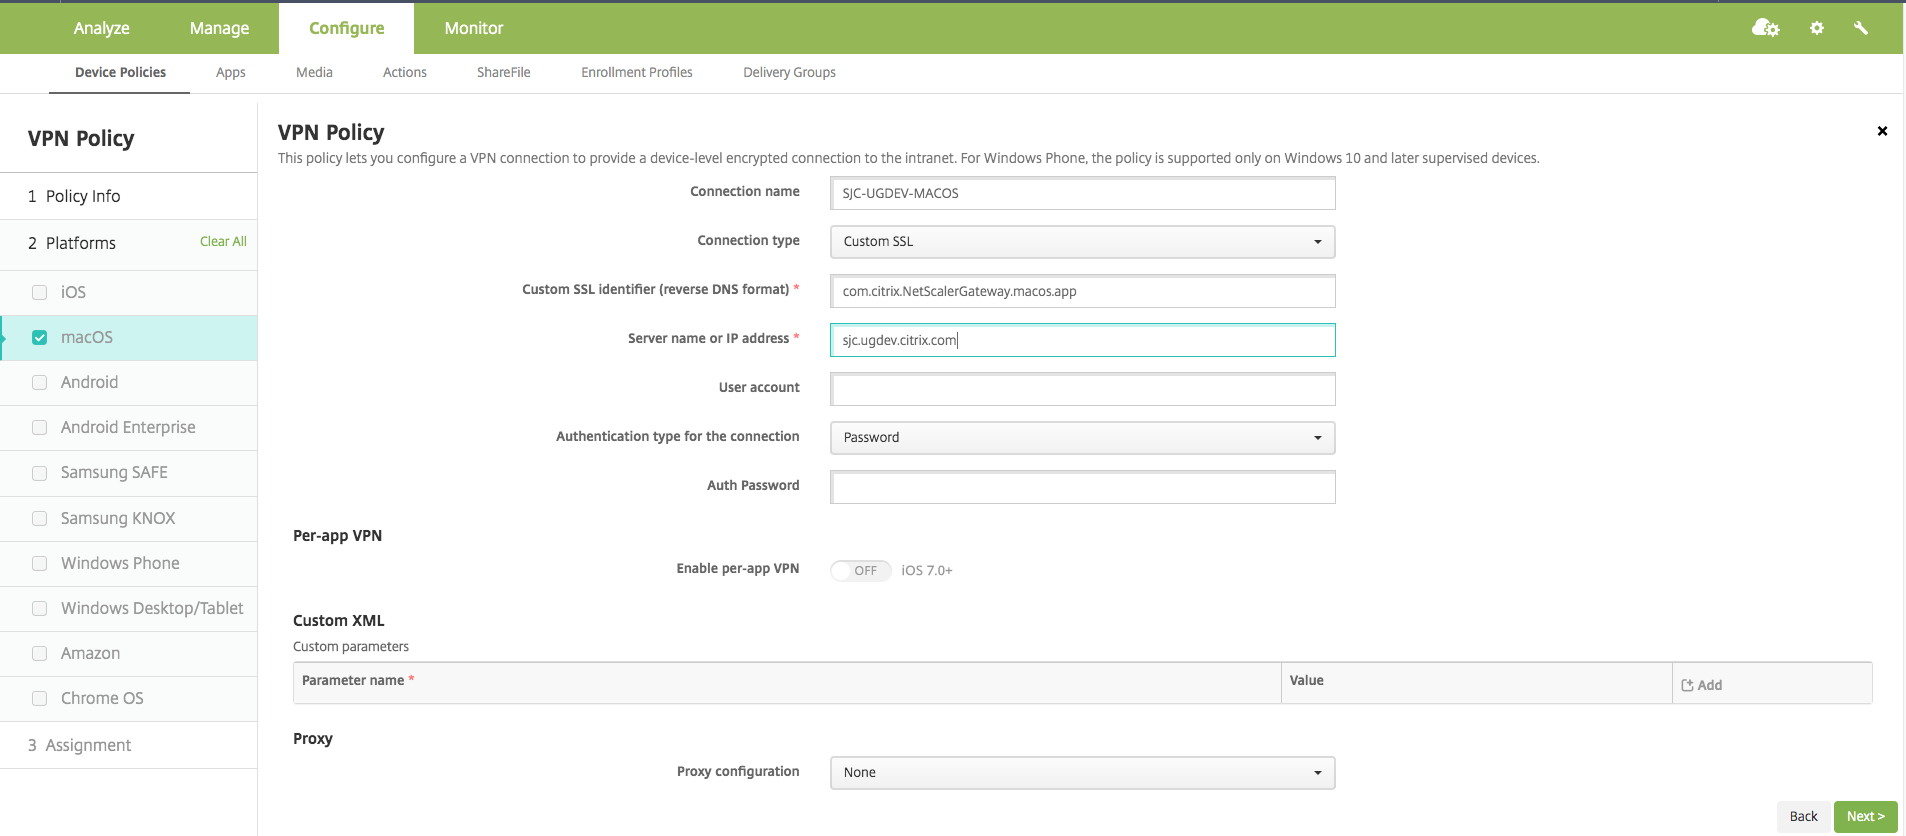The width and height of the screenshot is (1906, 836).
Task: Open the Enrollment Profiles subtab
Action: tap(637, 72)
